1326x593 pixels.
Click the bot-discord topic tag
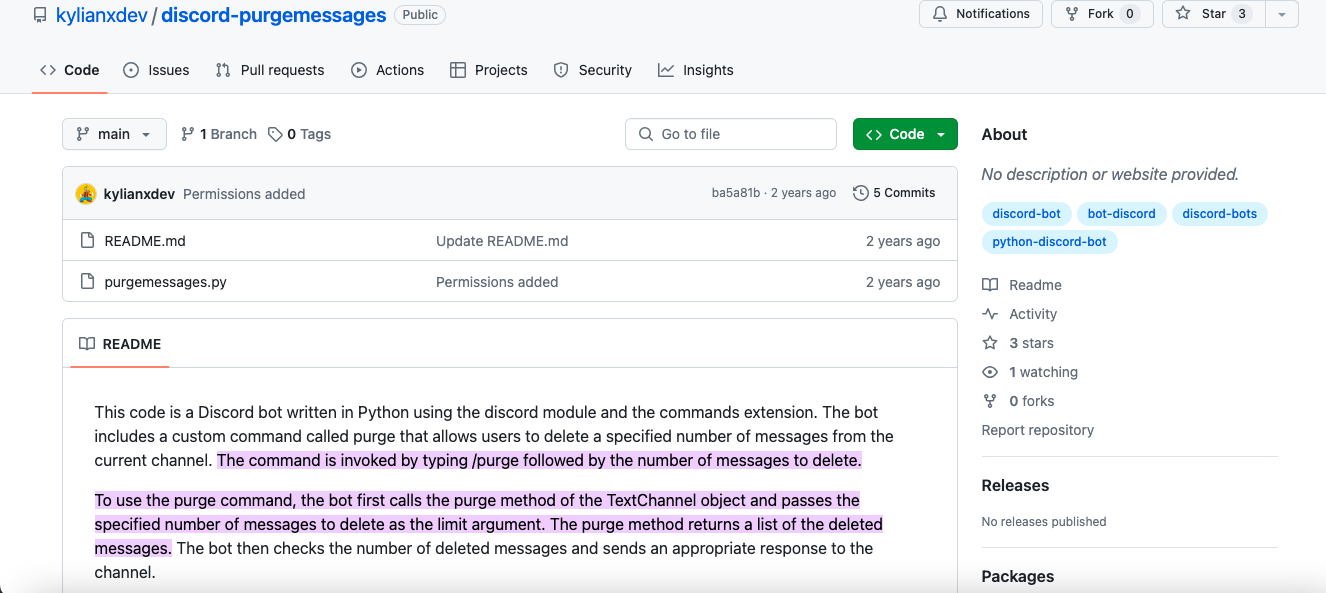pyautogui.click(x=1121, y=213)
